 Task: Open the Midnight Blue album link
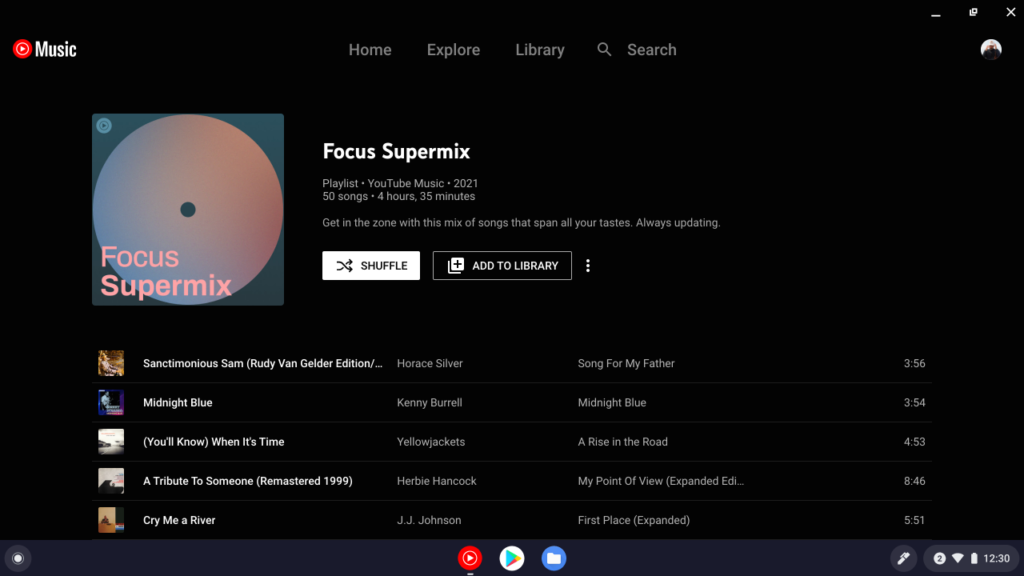click(612, 402)
